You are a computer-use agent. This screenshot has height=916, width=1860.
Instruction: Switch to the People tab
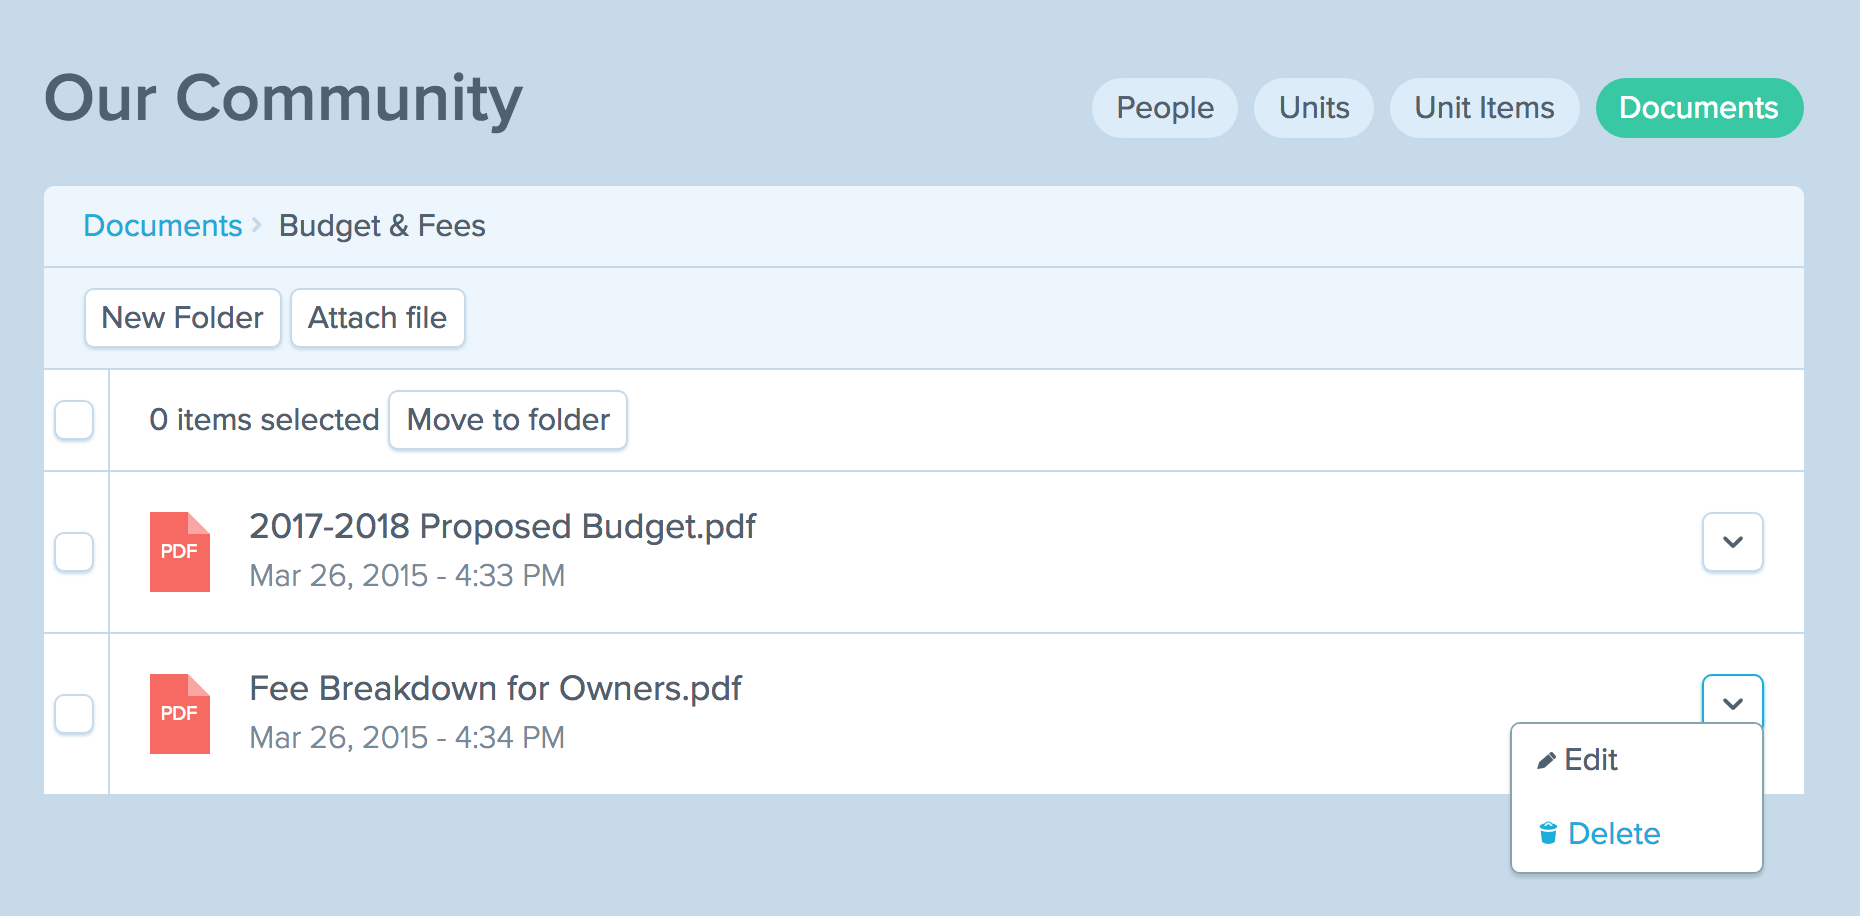(1164, 108)
